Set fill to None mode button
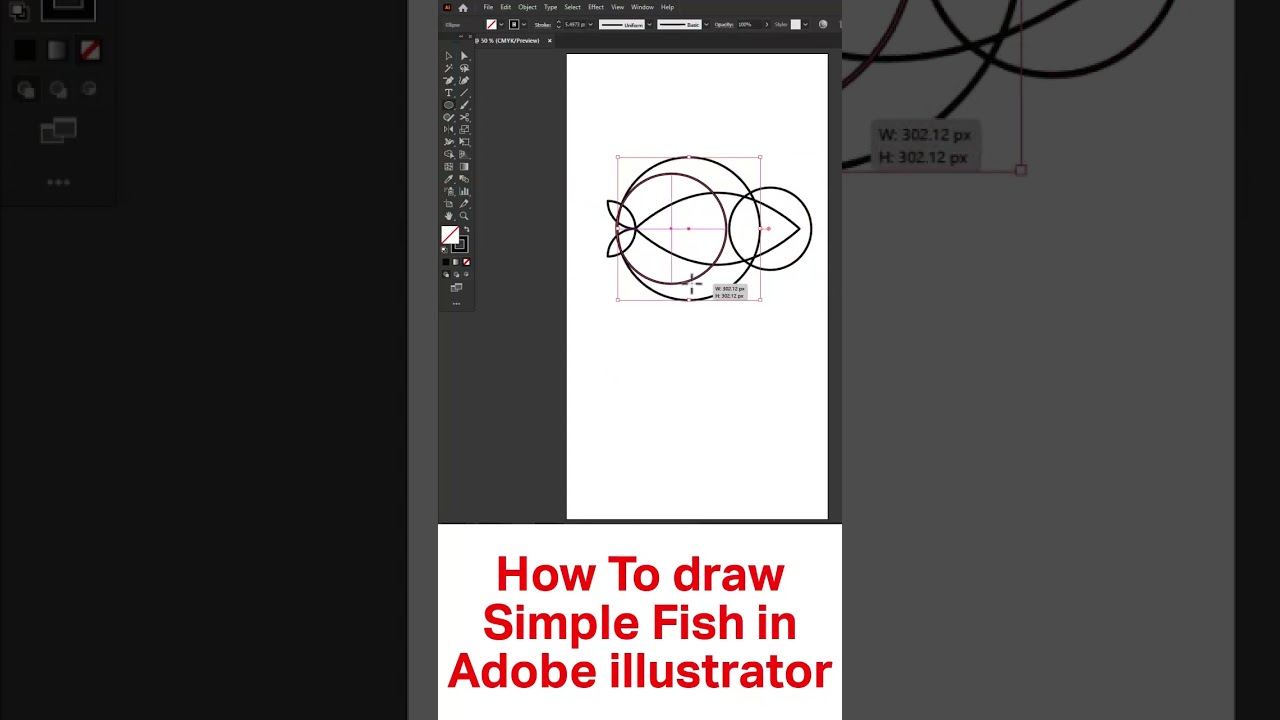Image resolution: width=1280 pixels, height=720 pixels. [466, 262]
